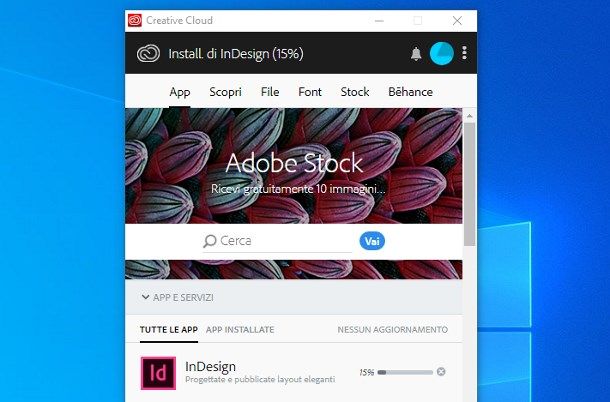Screen dimensions: 610x402
Task: Open the notifications bell
Action: [416, 53]
